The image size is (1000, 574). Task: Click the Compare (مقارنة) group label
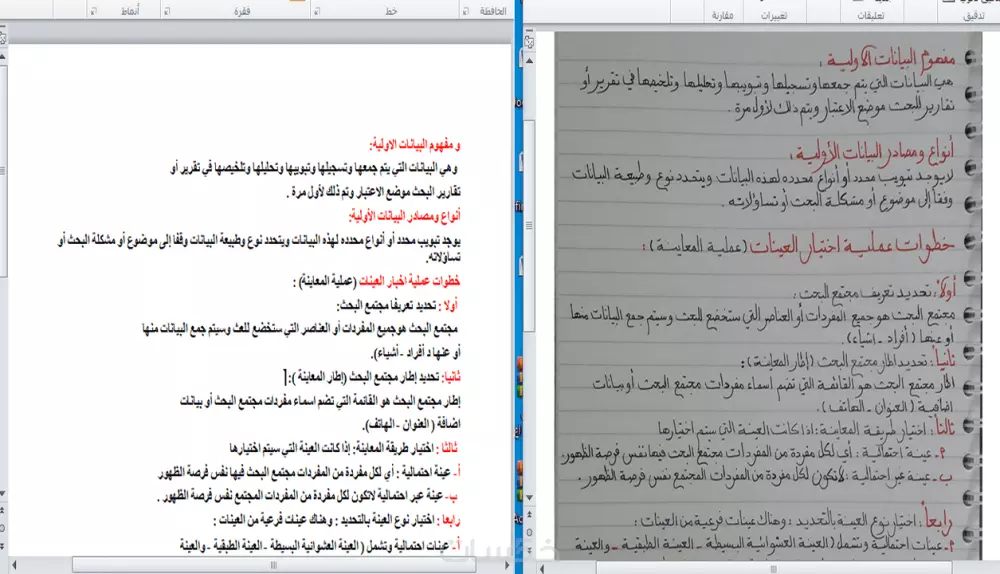[723, 15]
